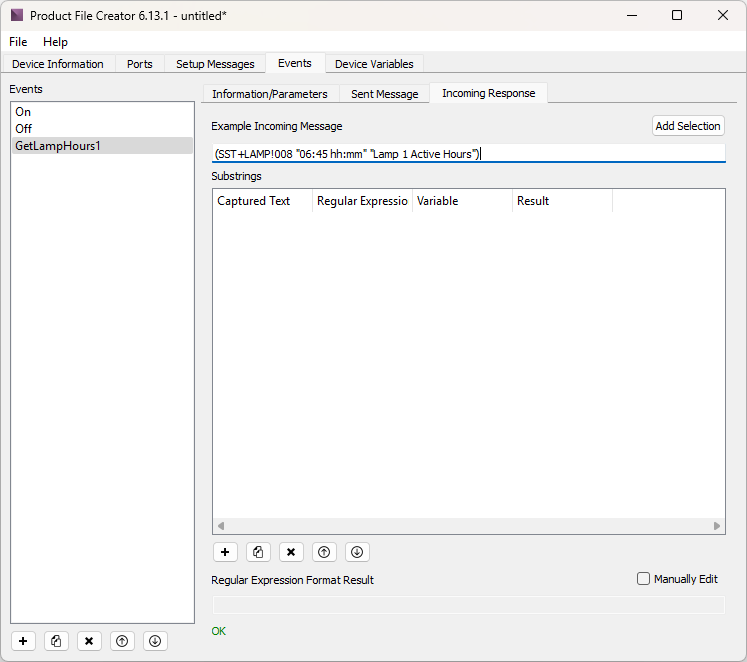Select the On event in list
The width and height of the screenshot is (747, 662).
coord(23,112)
